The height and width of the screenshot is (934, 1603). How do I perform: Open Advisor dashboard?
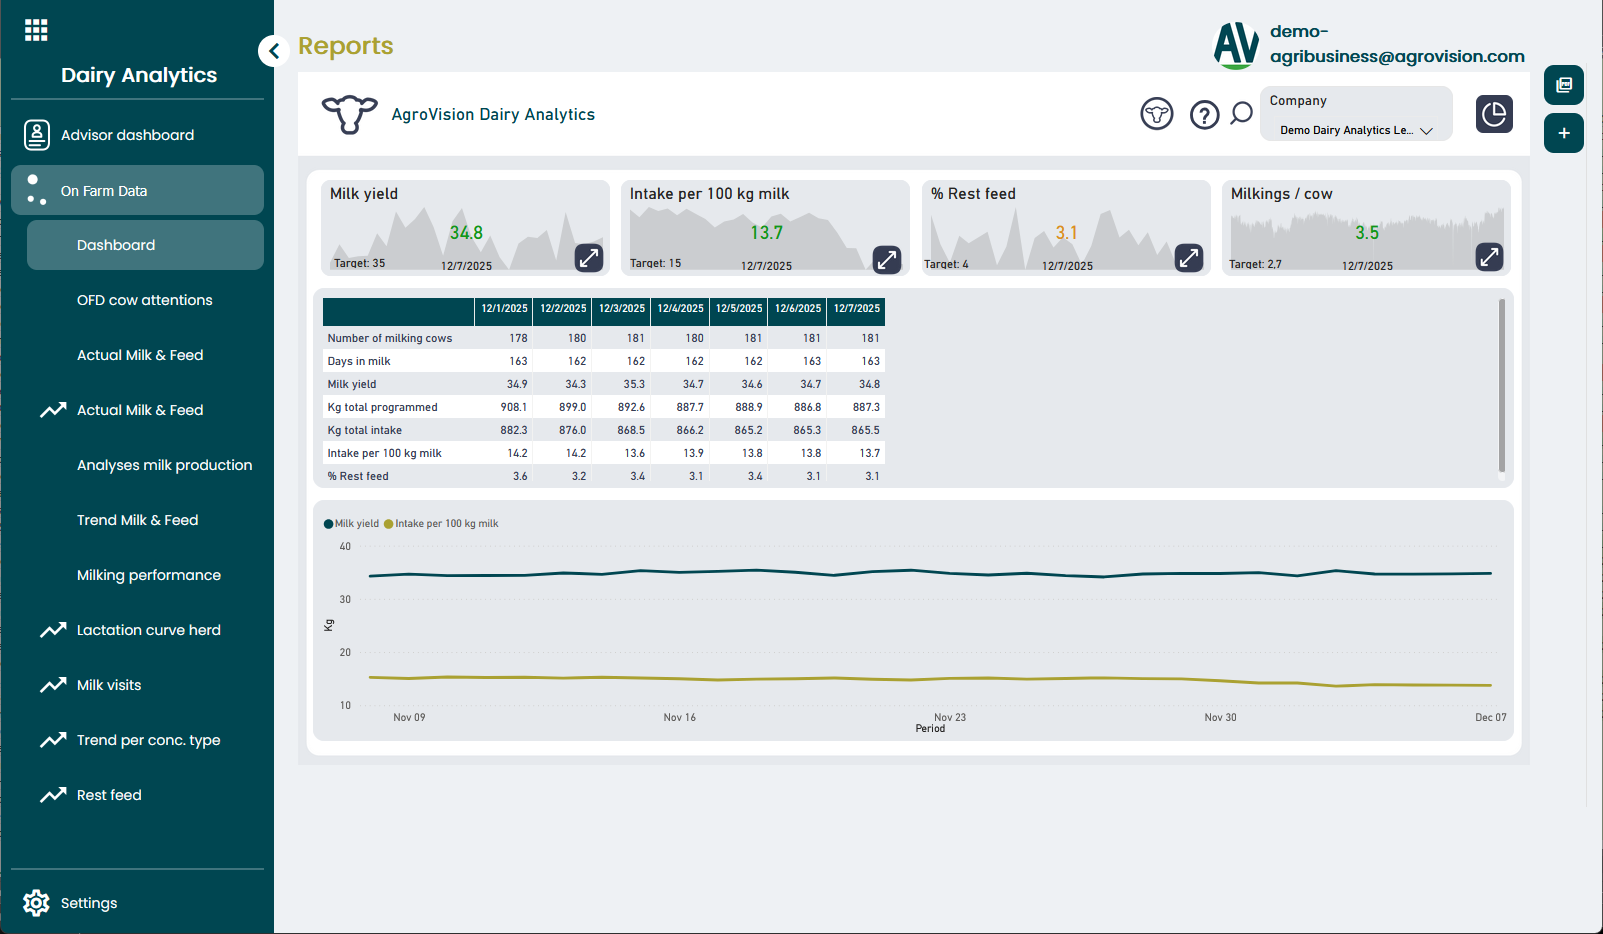pos(127,135)
